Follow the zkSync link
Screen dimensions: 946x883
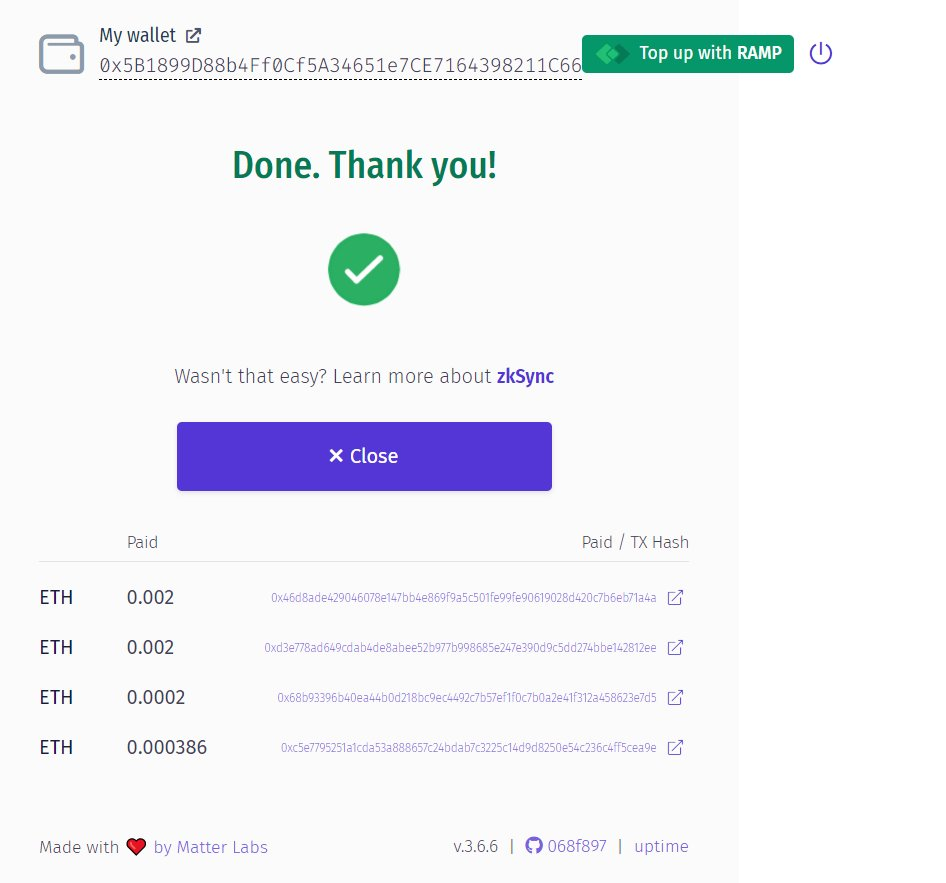525,377
